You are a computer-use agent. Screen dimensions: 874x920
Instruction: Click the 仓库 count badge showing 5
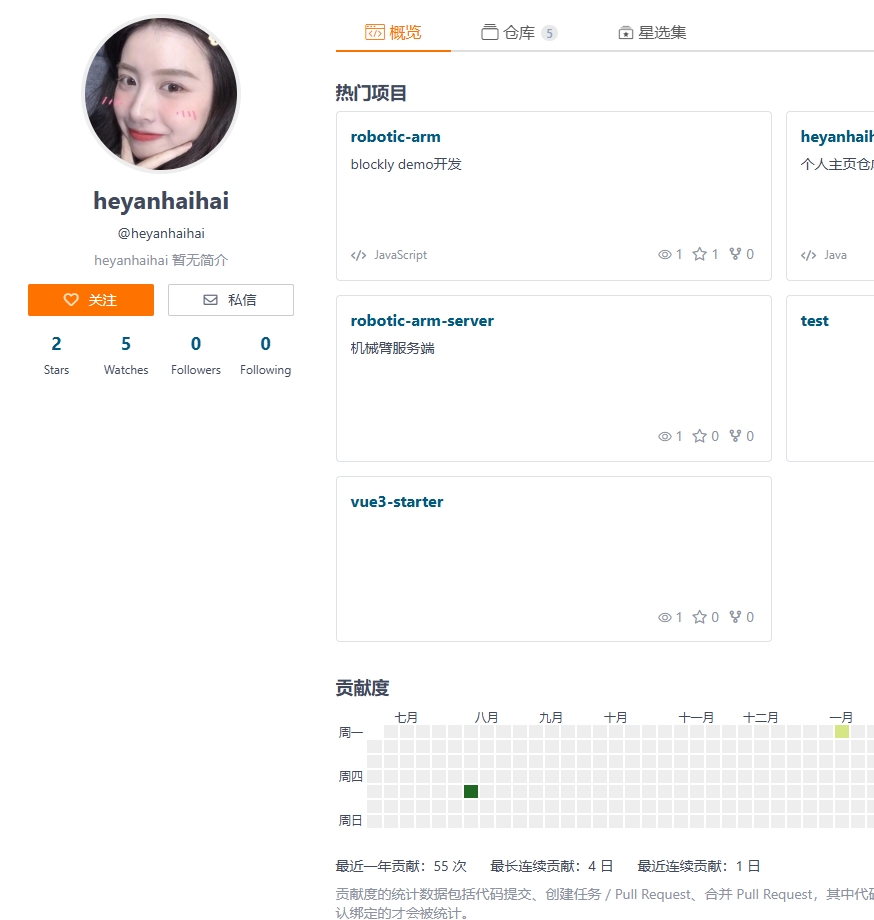pos(549,33)
